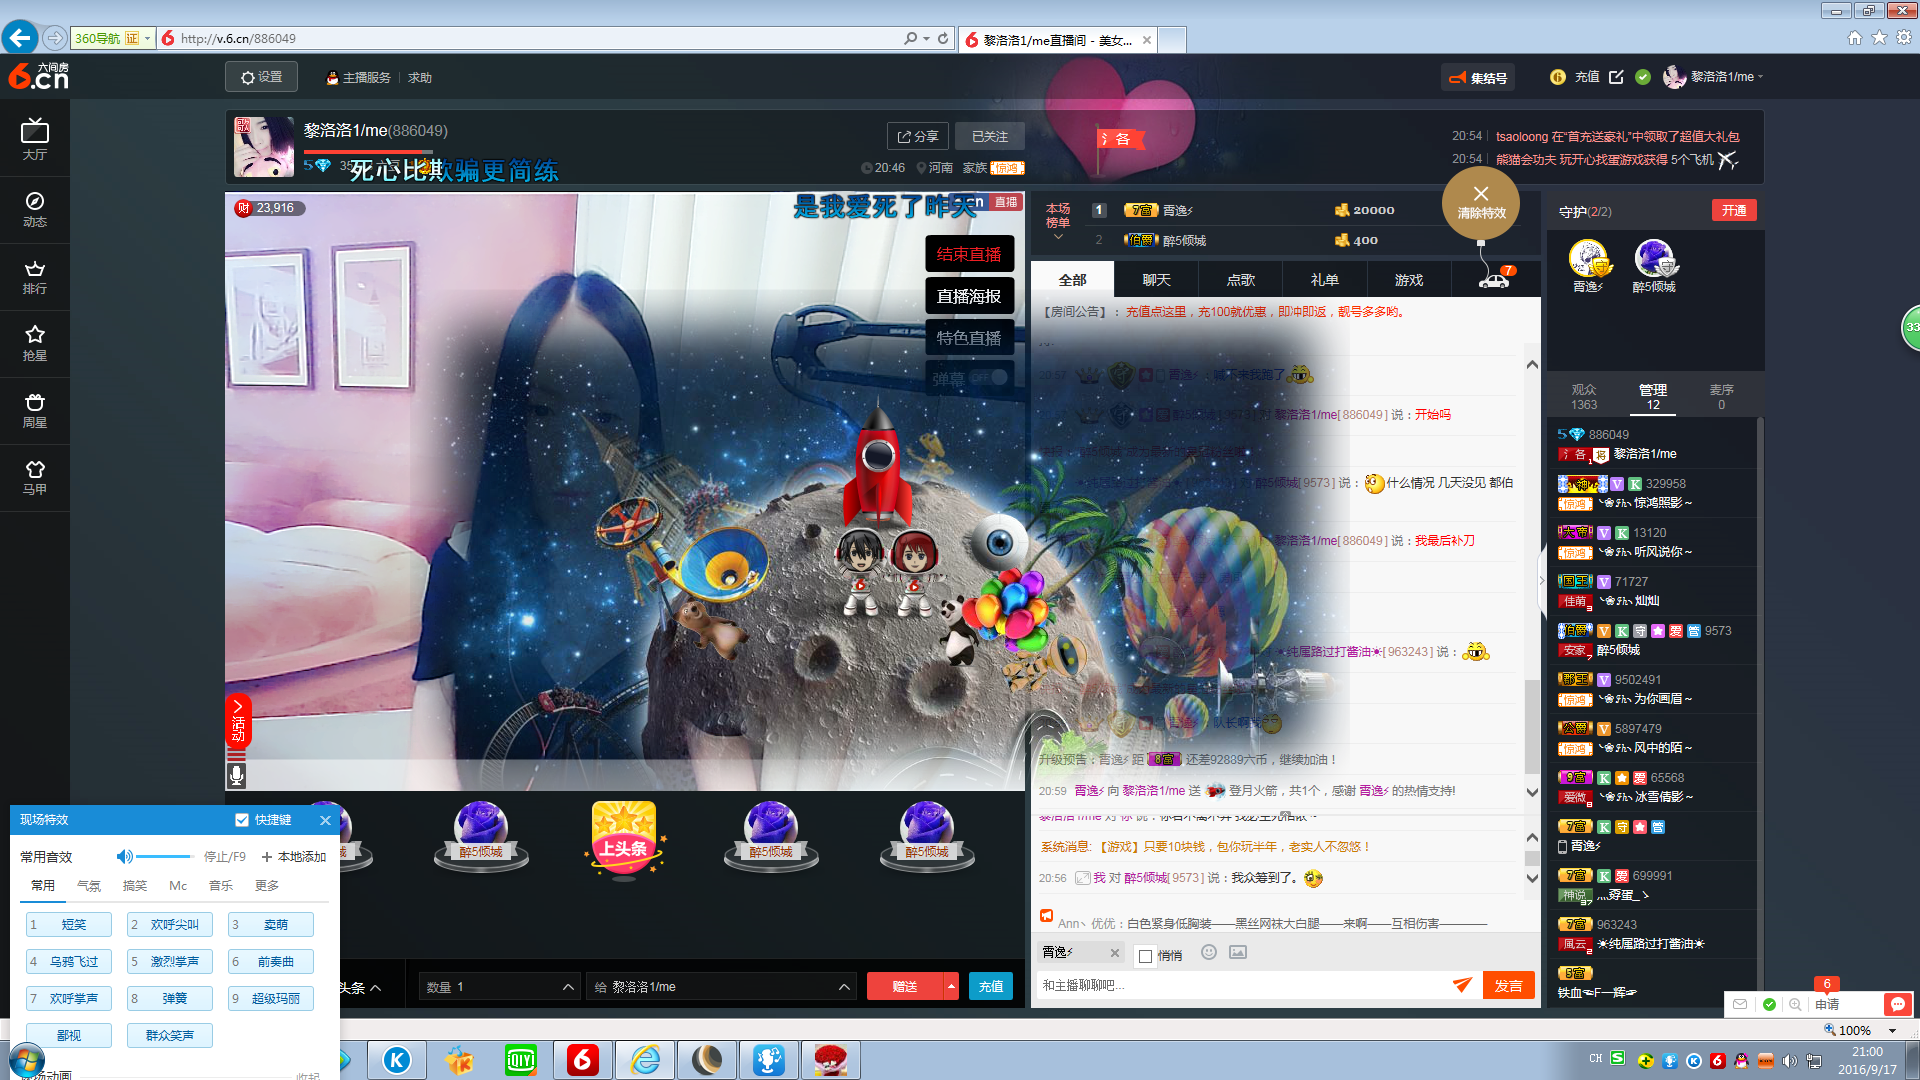Open the 马甲 shirt icon in sidebar
Screen dimensions: 1920x1080
click(35, 477)
